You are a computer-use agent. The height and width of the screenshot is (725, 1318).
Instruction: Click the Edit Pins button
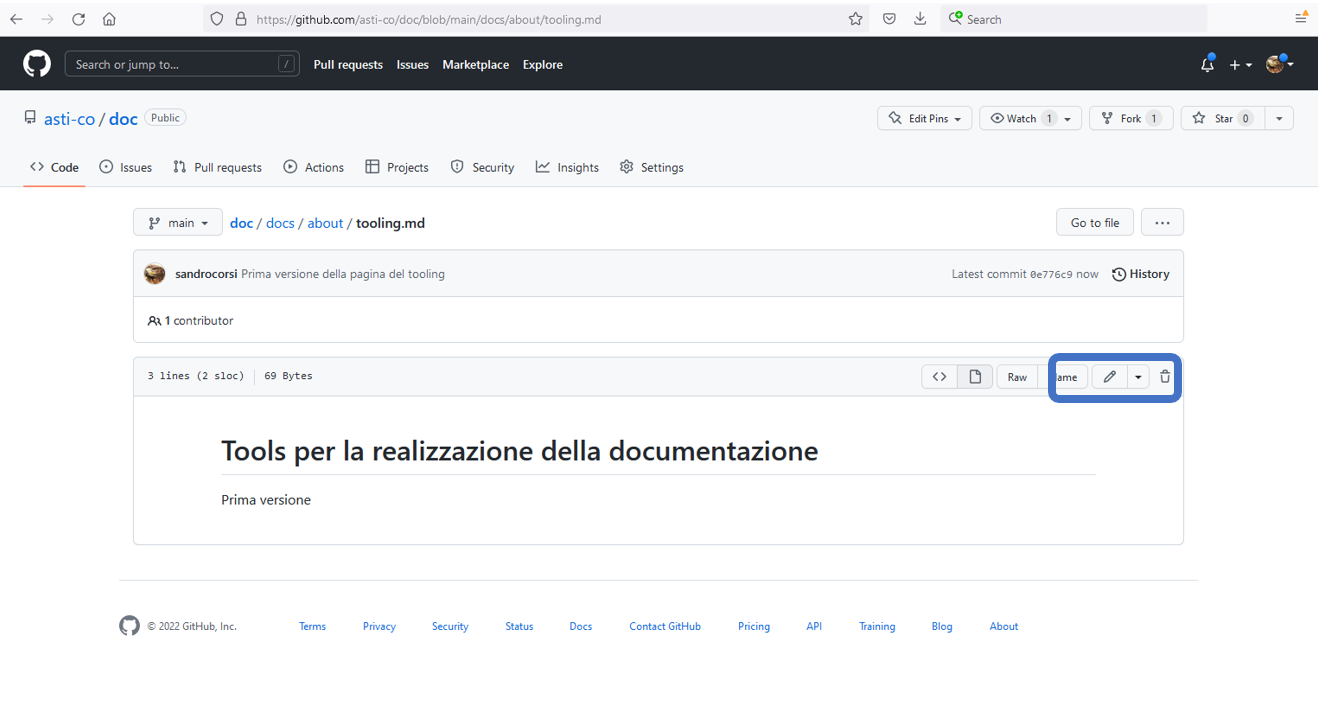point(925,118)
